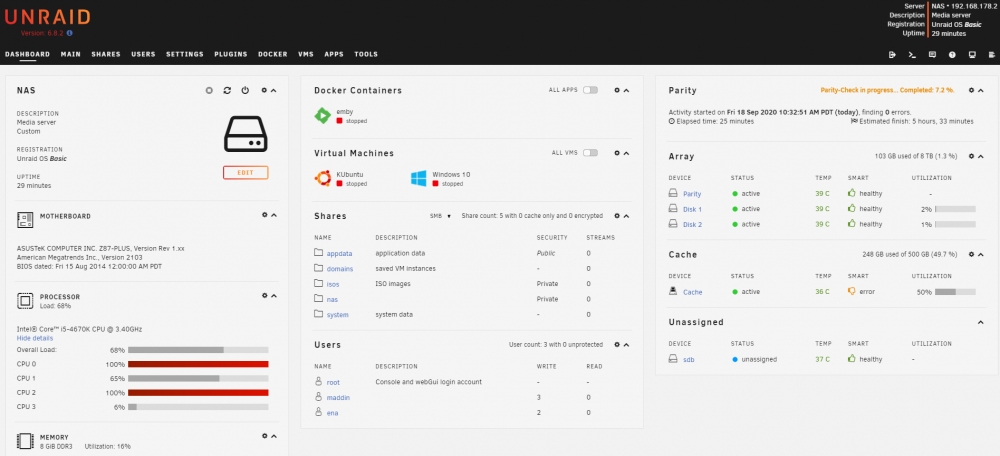Open Users panel settings gear

617,344
